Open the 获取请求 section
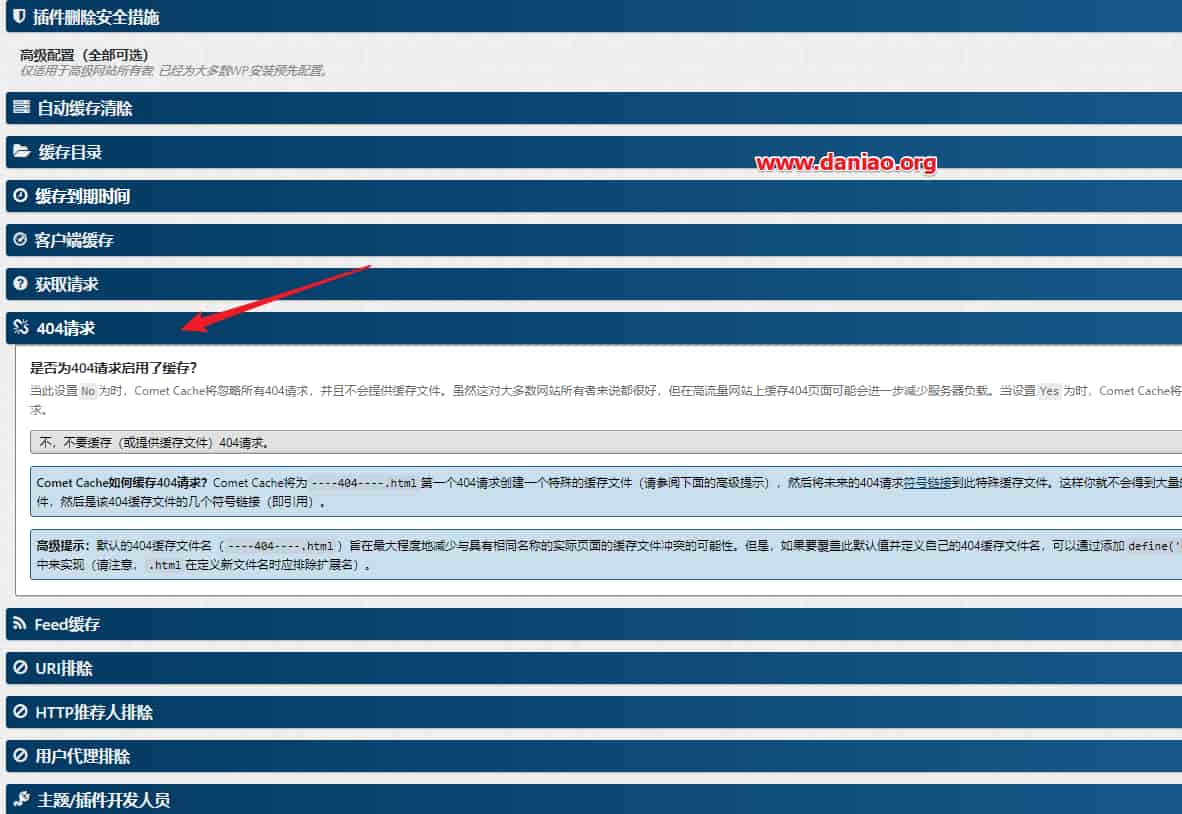 click(x=594, y=284)
